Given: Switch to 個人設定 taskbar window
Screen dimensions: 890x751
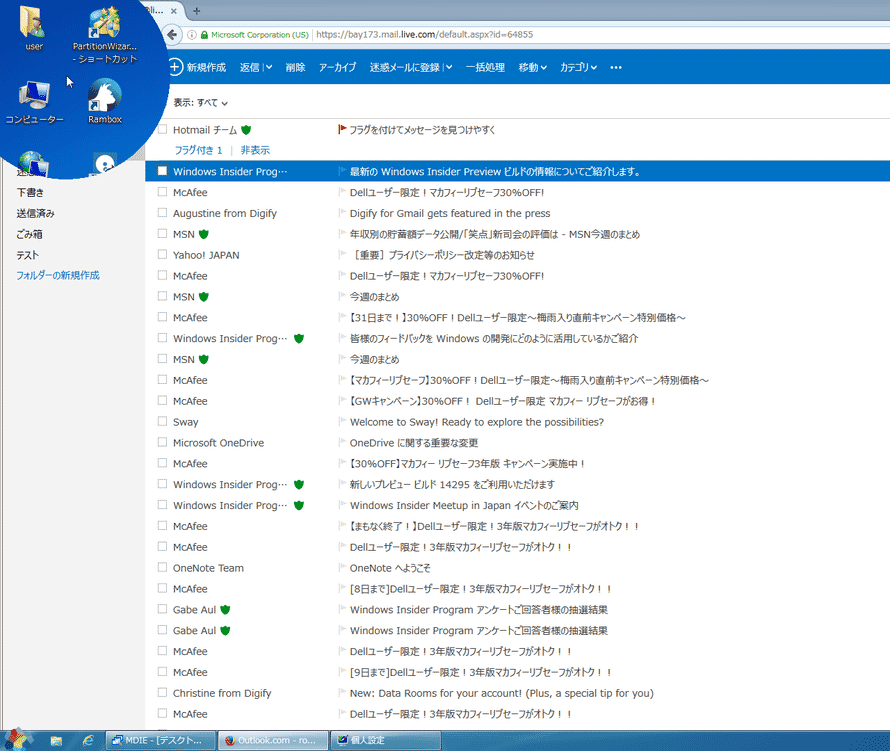Looking at the screenshot, I should [386, 740].
